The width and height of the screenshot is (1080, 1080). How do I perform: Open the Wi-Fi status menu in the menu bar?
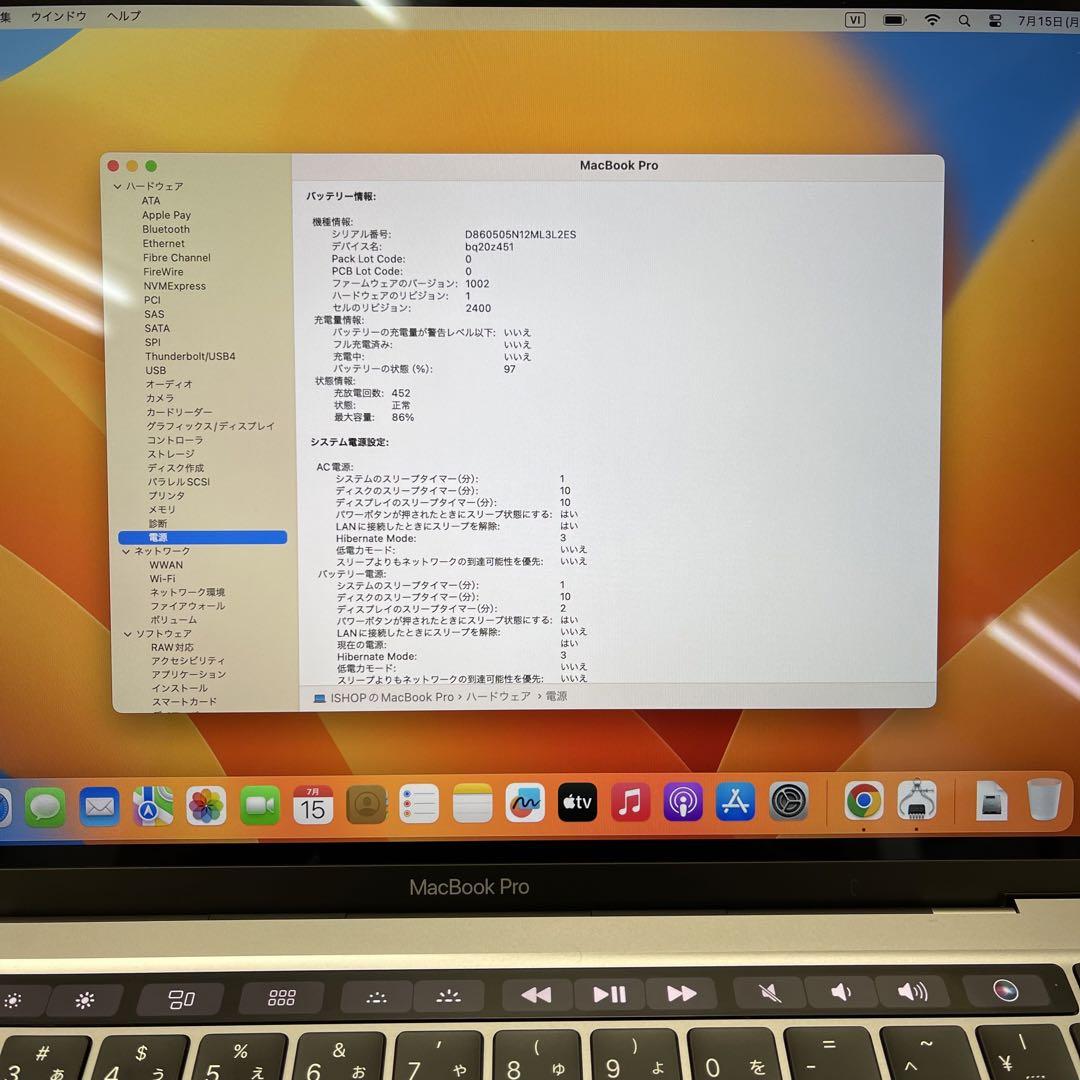pos(932,20)
